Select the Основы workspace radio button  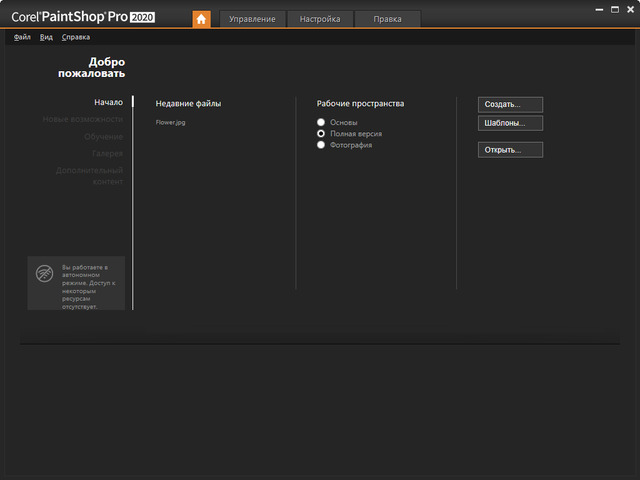(321, 122)
